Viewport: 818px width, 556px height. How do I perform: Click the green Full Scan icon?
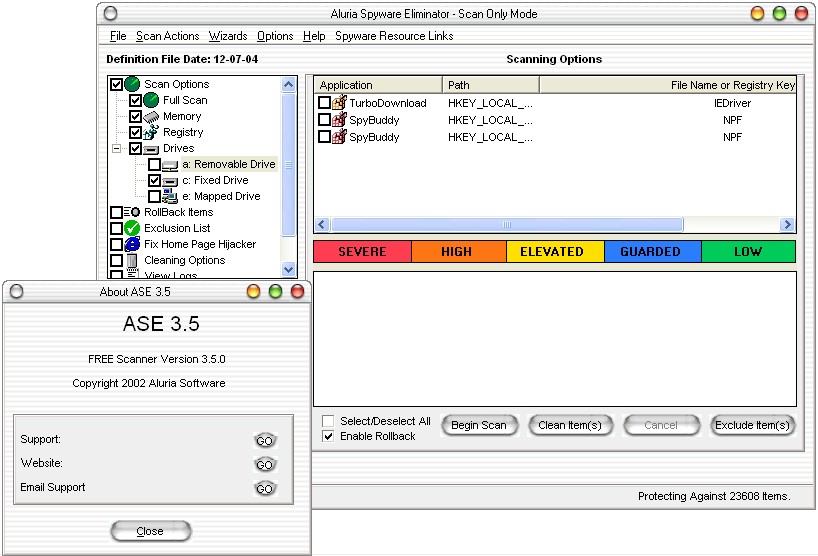151,100
